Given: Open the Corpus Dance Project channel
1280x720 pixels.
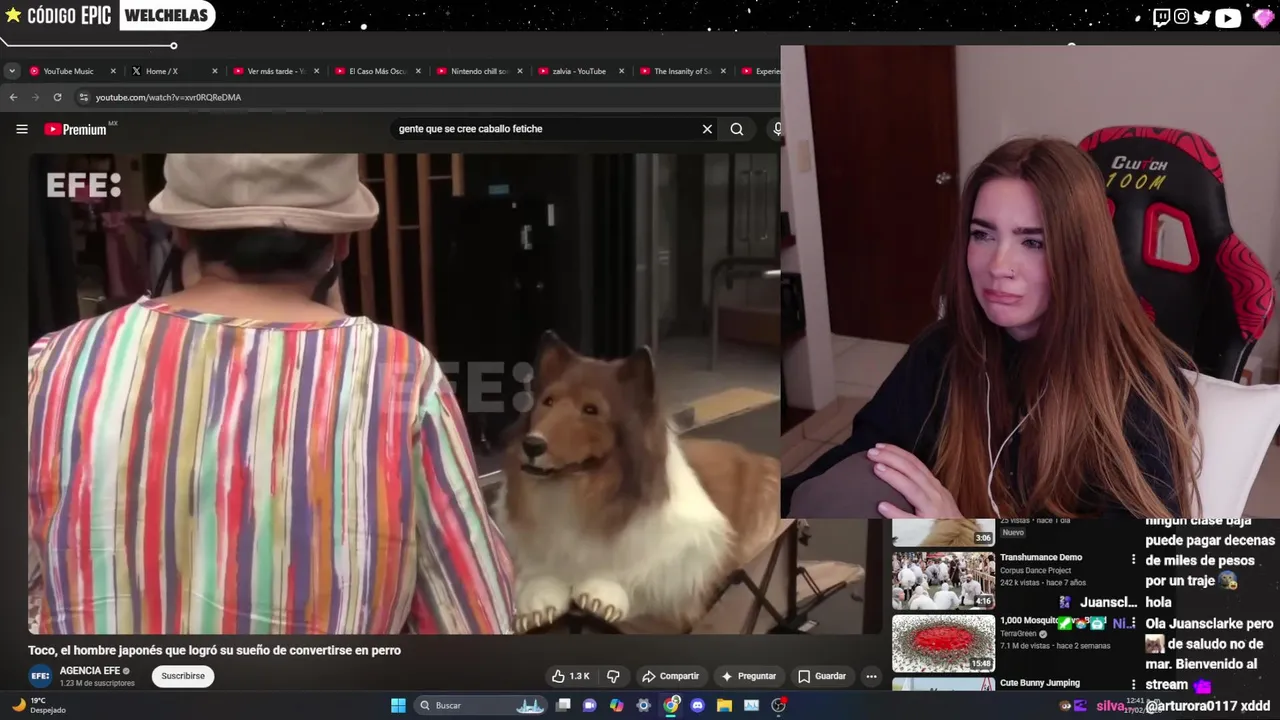Looking at the screenshot, I should (1035, 570).
